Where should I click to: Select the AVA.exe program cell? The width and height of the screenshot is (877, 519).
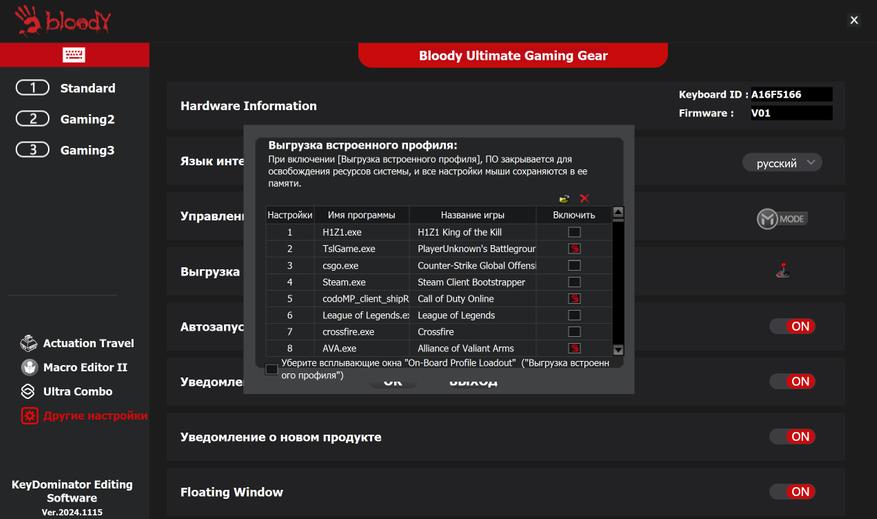pyautogui.click(x=361, y=348)
